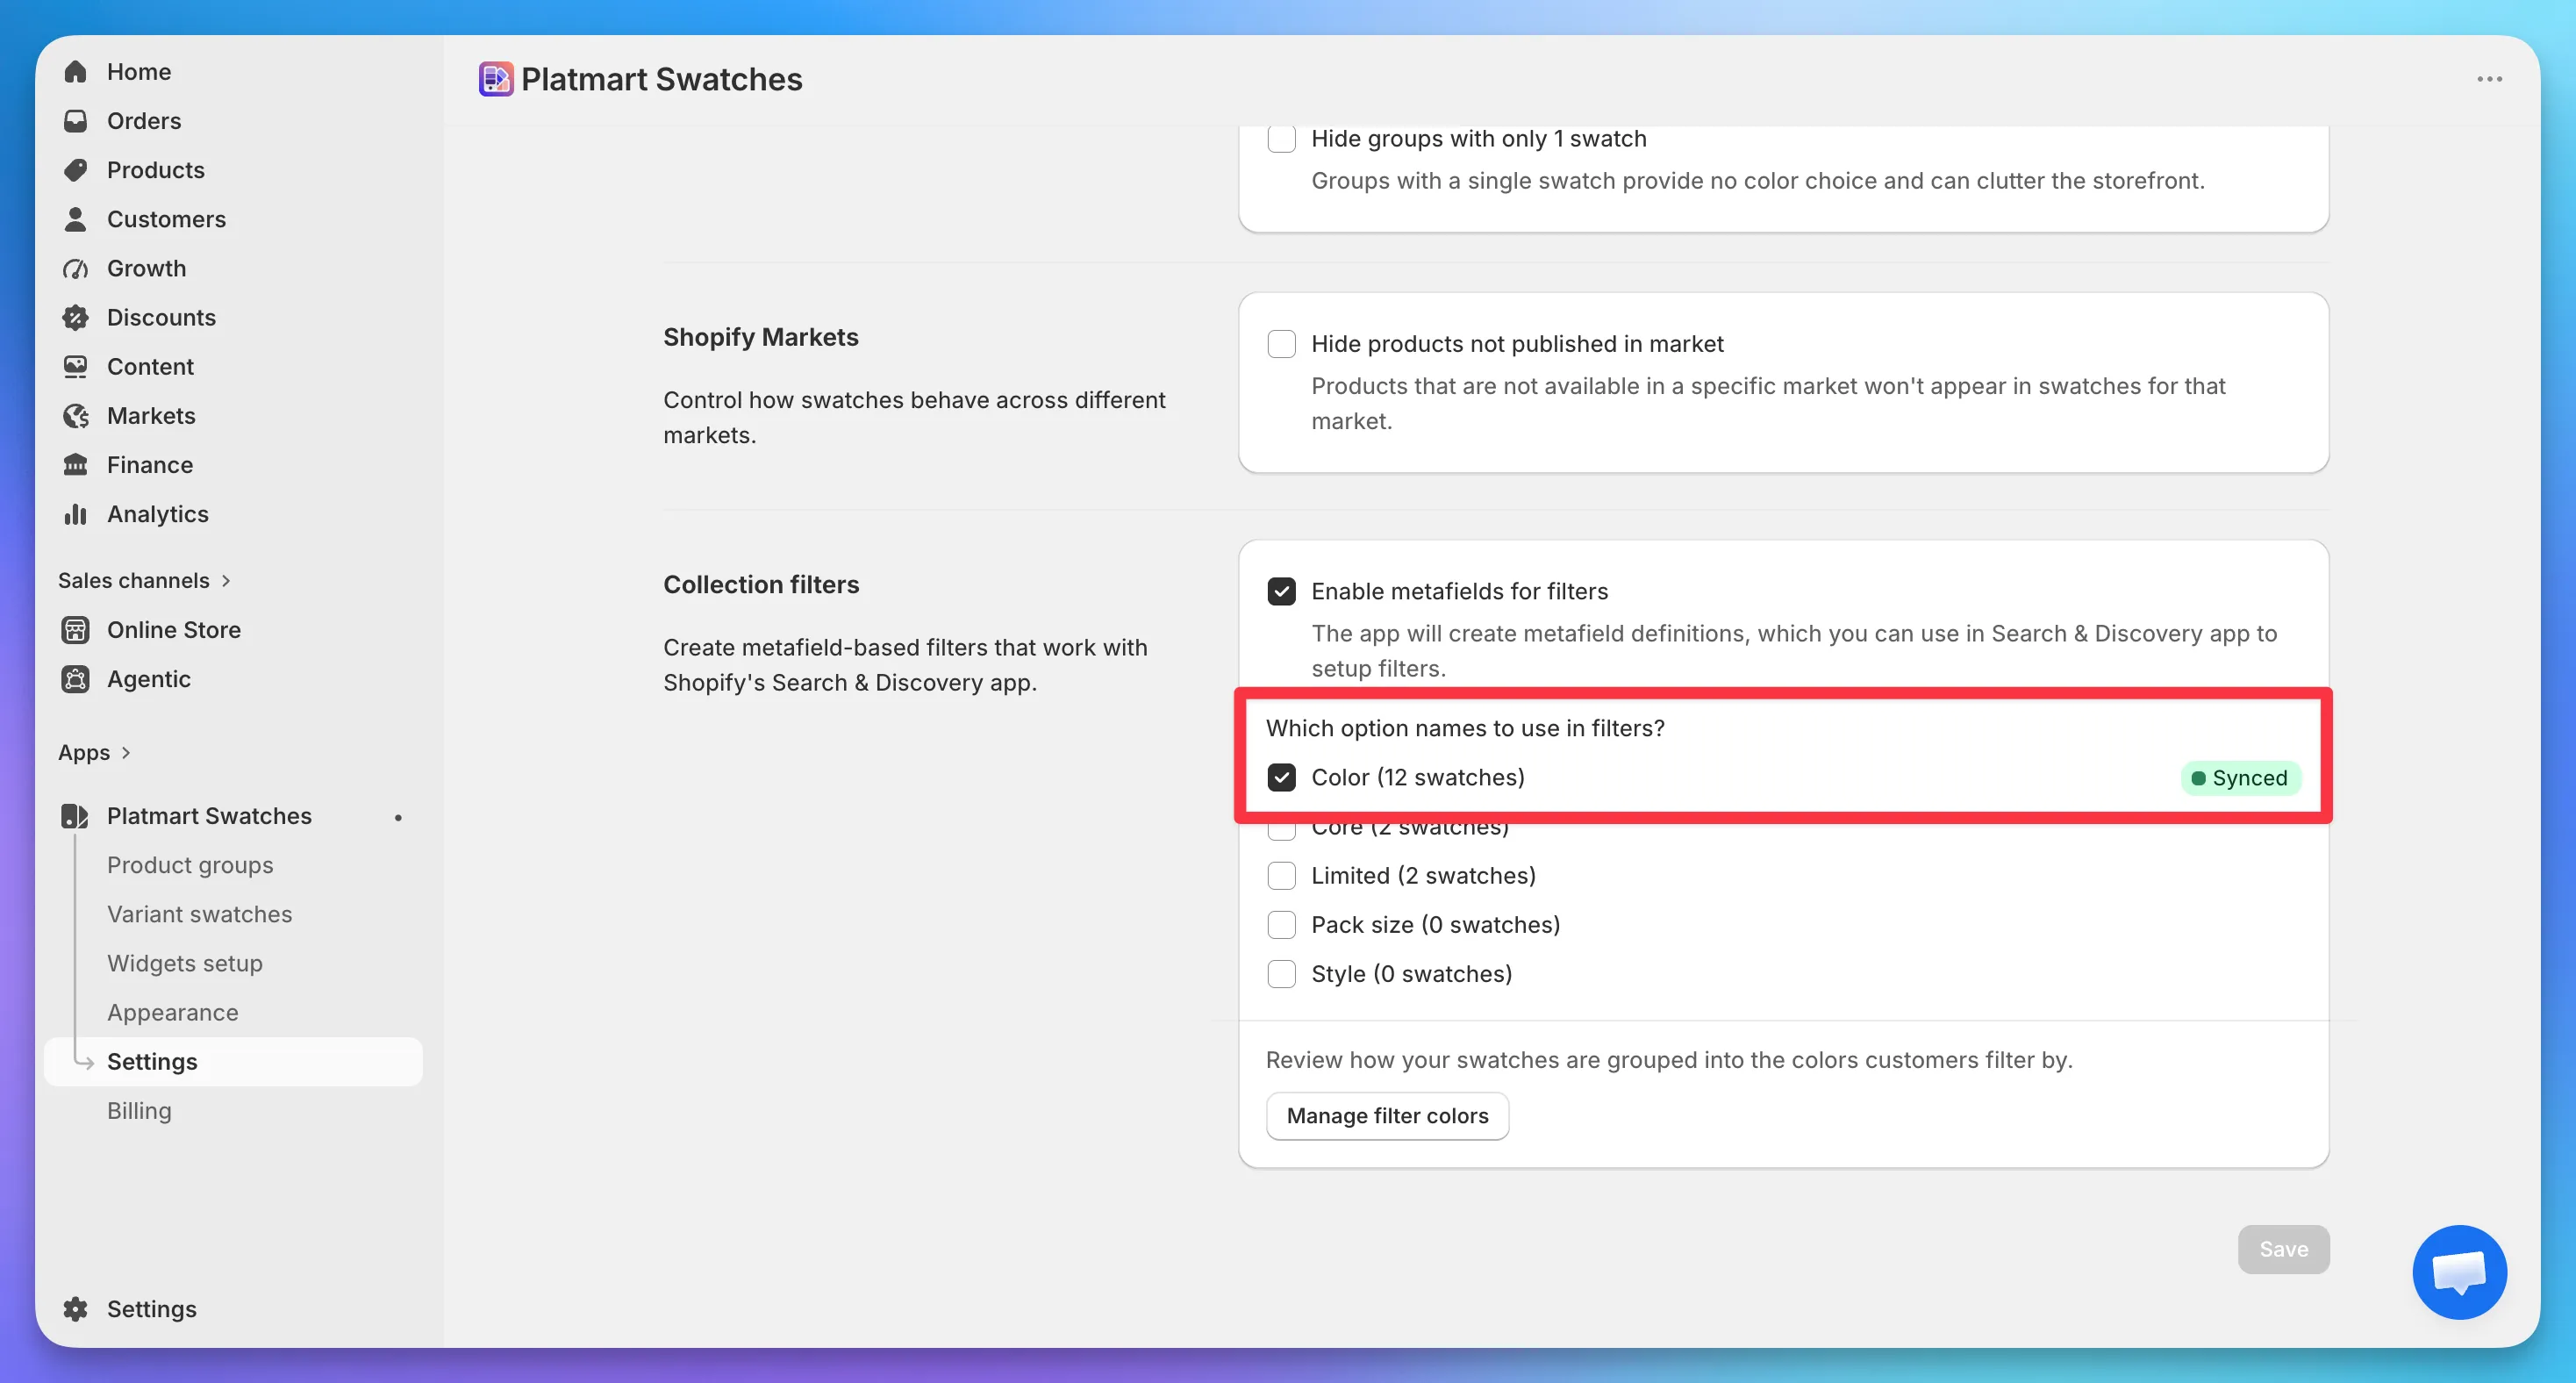Open Variant swatches page
The height and width of the screenshot is (1383, 2576).
pyautogui.click(x=200, y=914)
